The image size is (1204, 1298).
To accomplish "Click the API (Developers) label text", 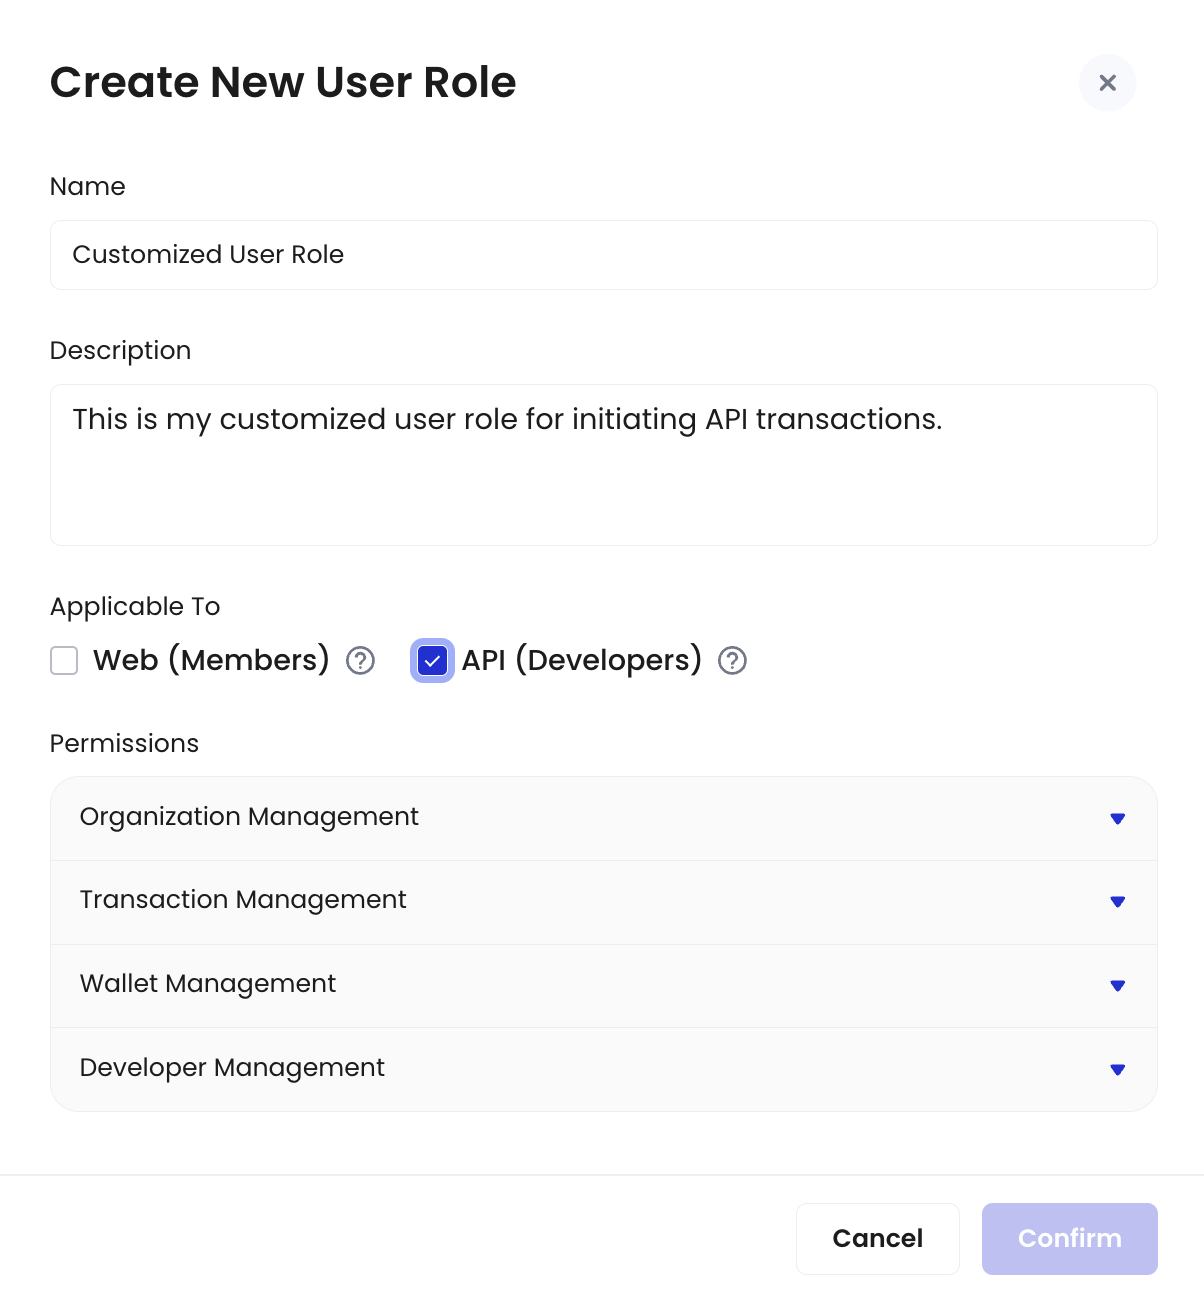I will pos(582,661).
